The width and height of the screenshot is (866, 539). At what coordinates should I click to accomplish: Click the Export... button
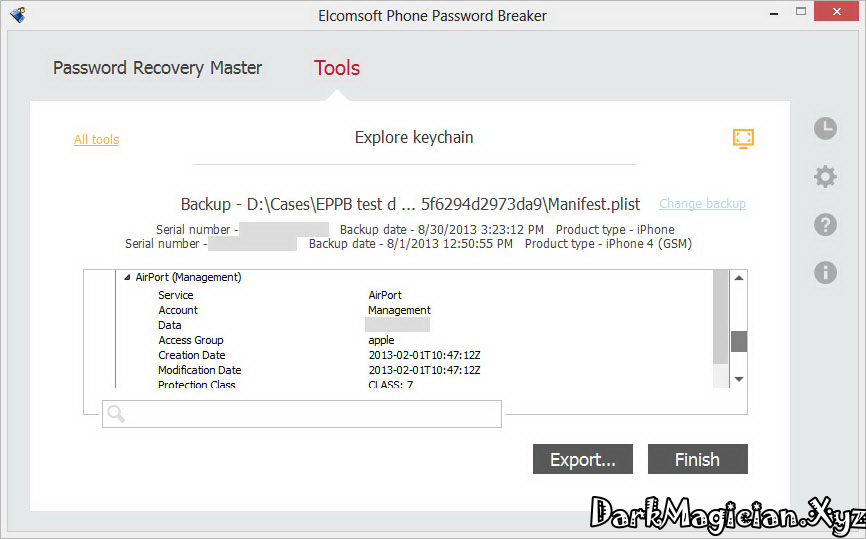point(583,459)
